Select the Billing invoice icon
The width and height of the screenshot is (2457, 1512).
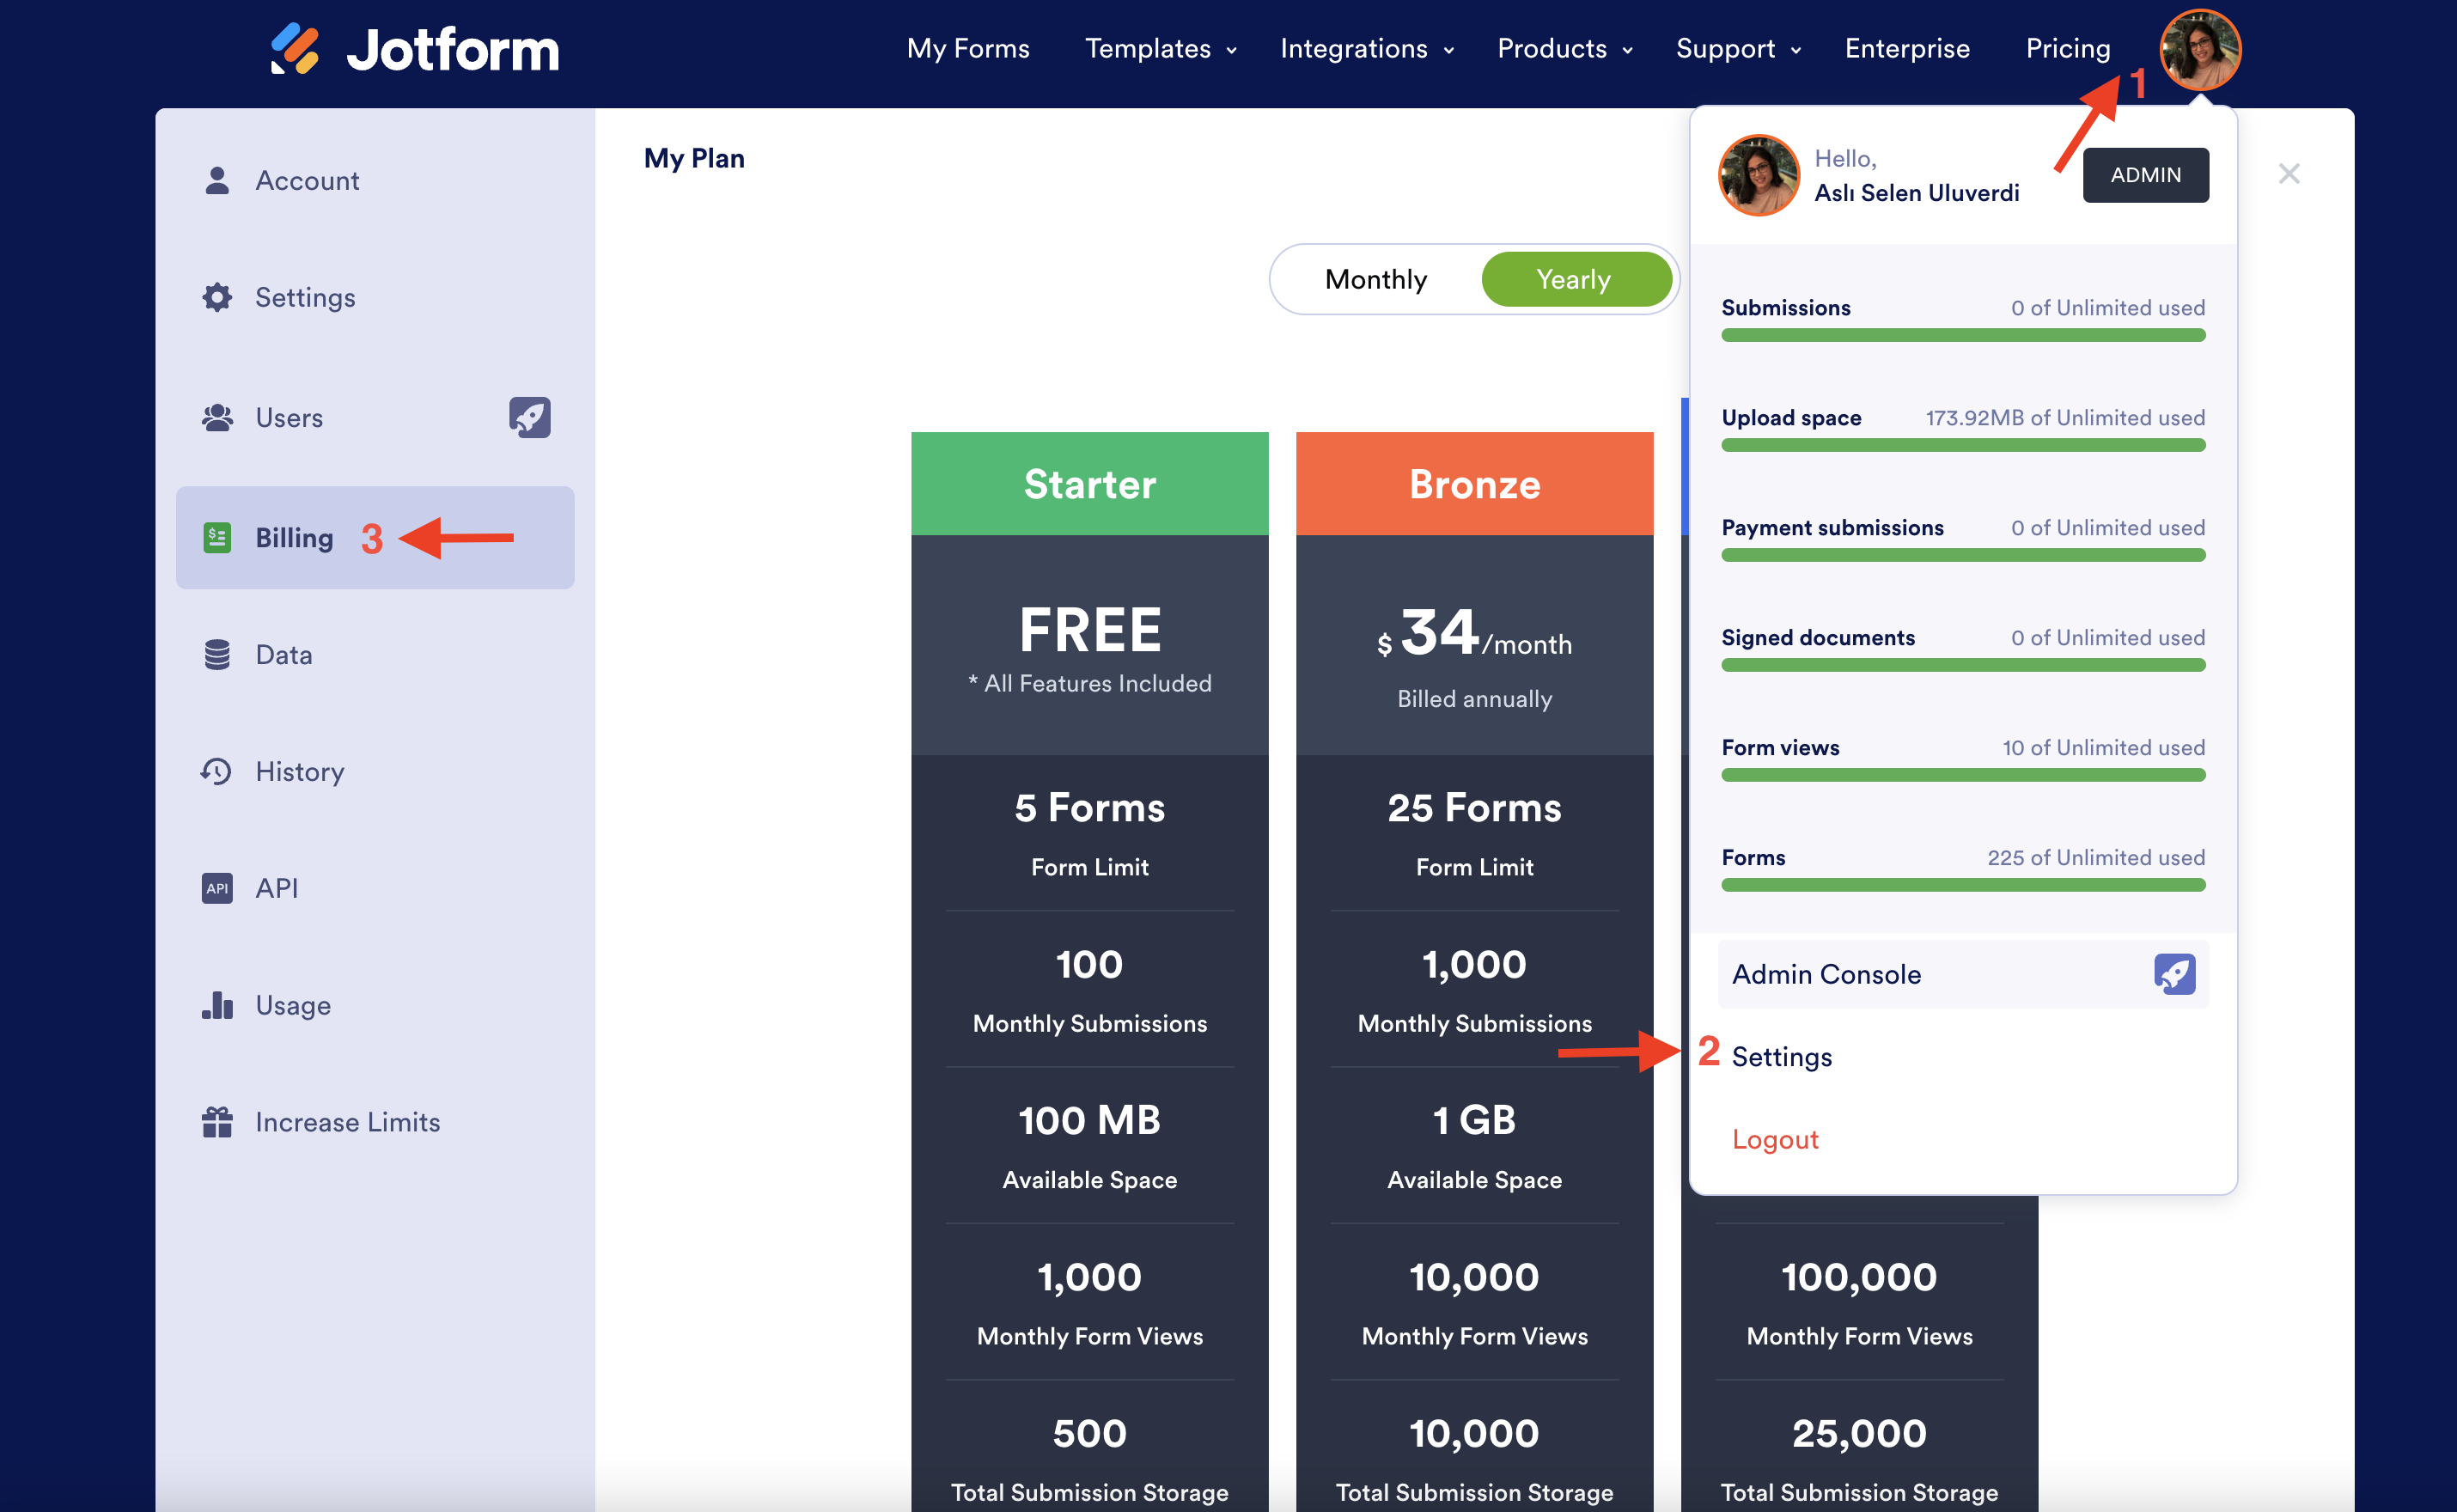(x=217, y=538)
